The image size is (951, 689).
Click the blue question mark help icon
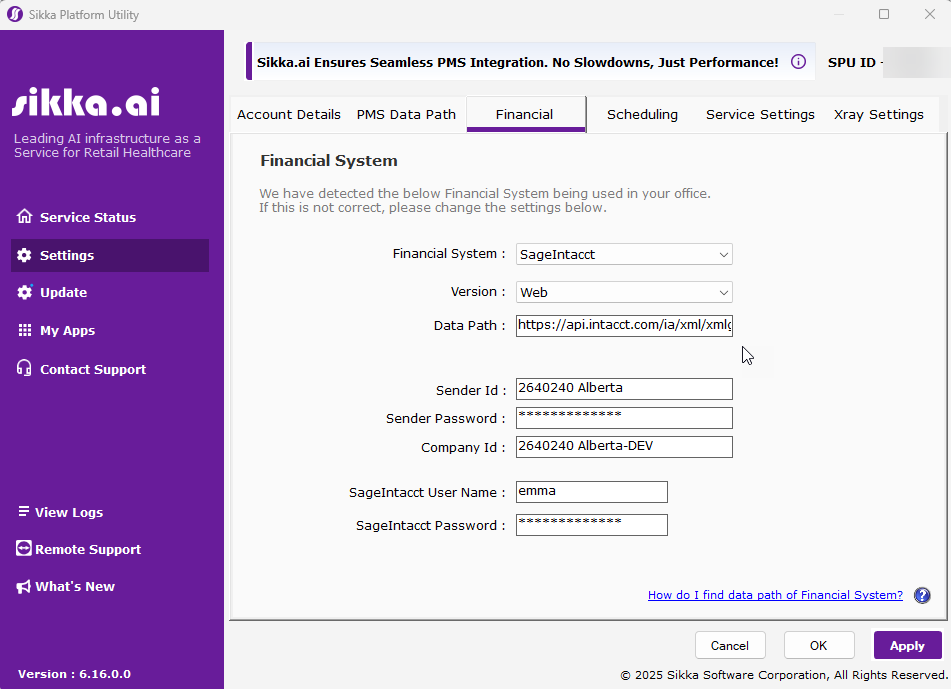(x=922, y=595)
